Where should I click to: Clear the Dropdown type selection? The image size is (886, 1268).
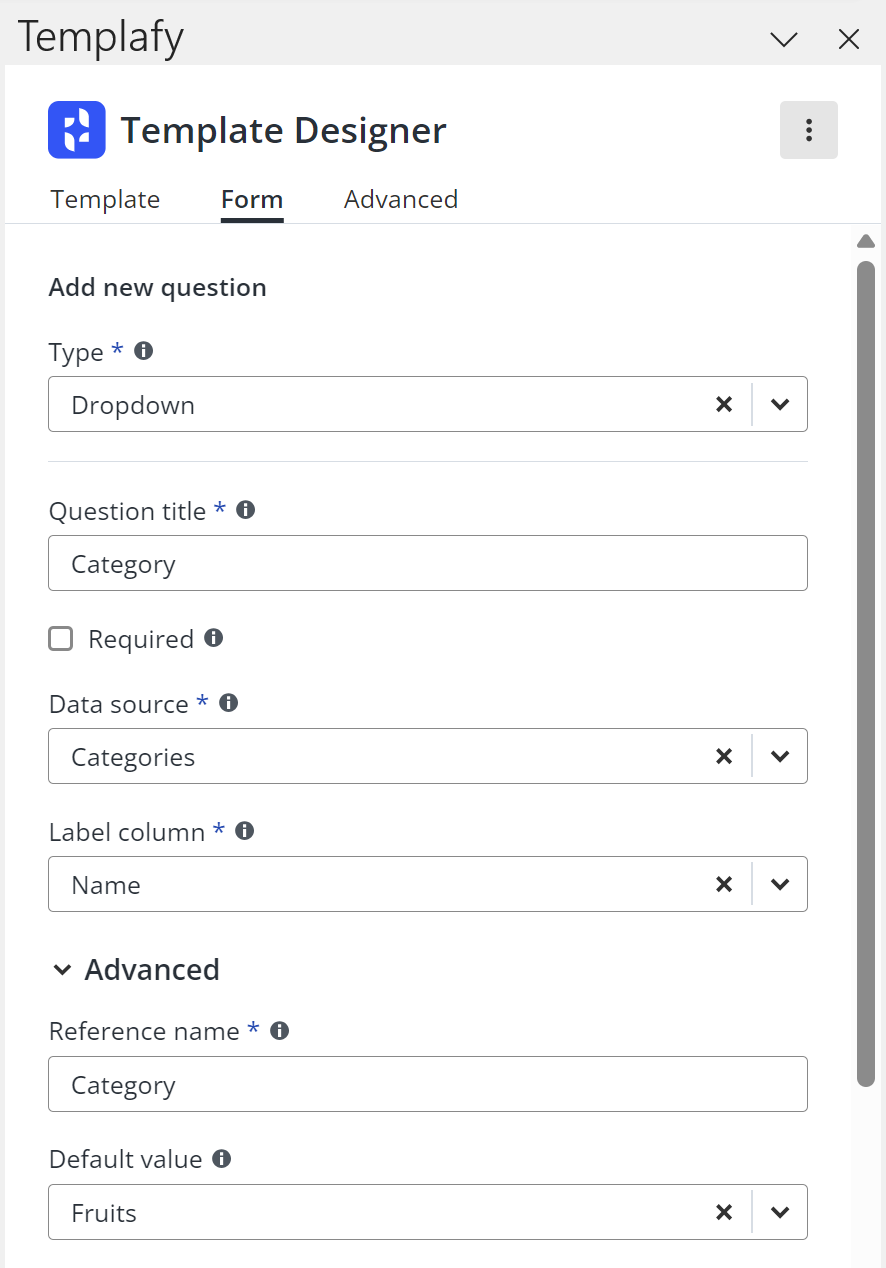pyautogui.click(x=724, y=404)
